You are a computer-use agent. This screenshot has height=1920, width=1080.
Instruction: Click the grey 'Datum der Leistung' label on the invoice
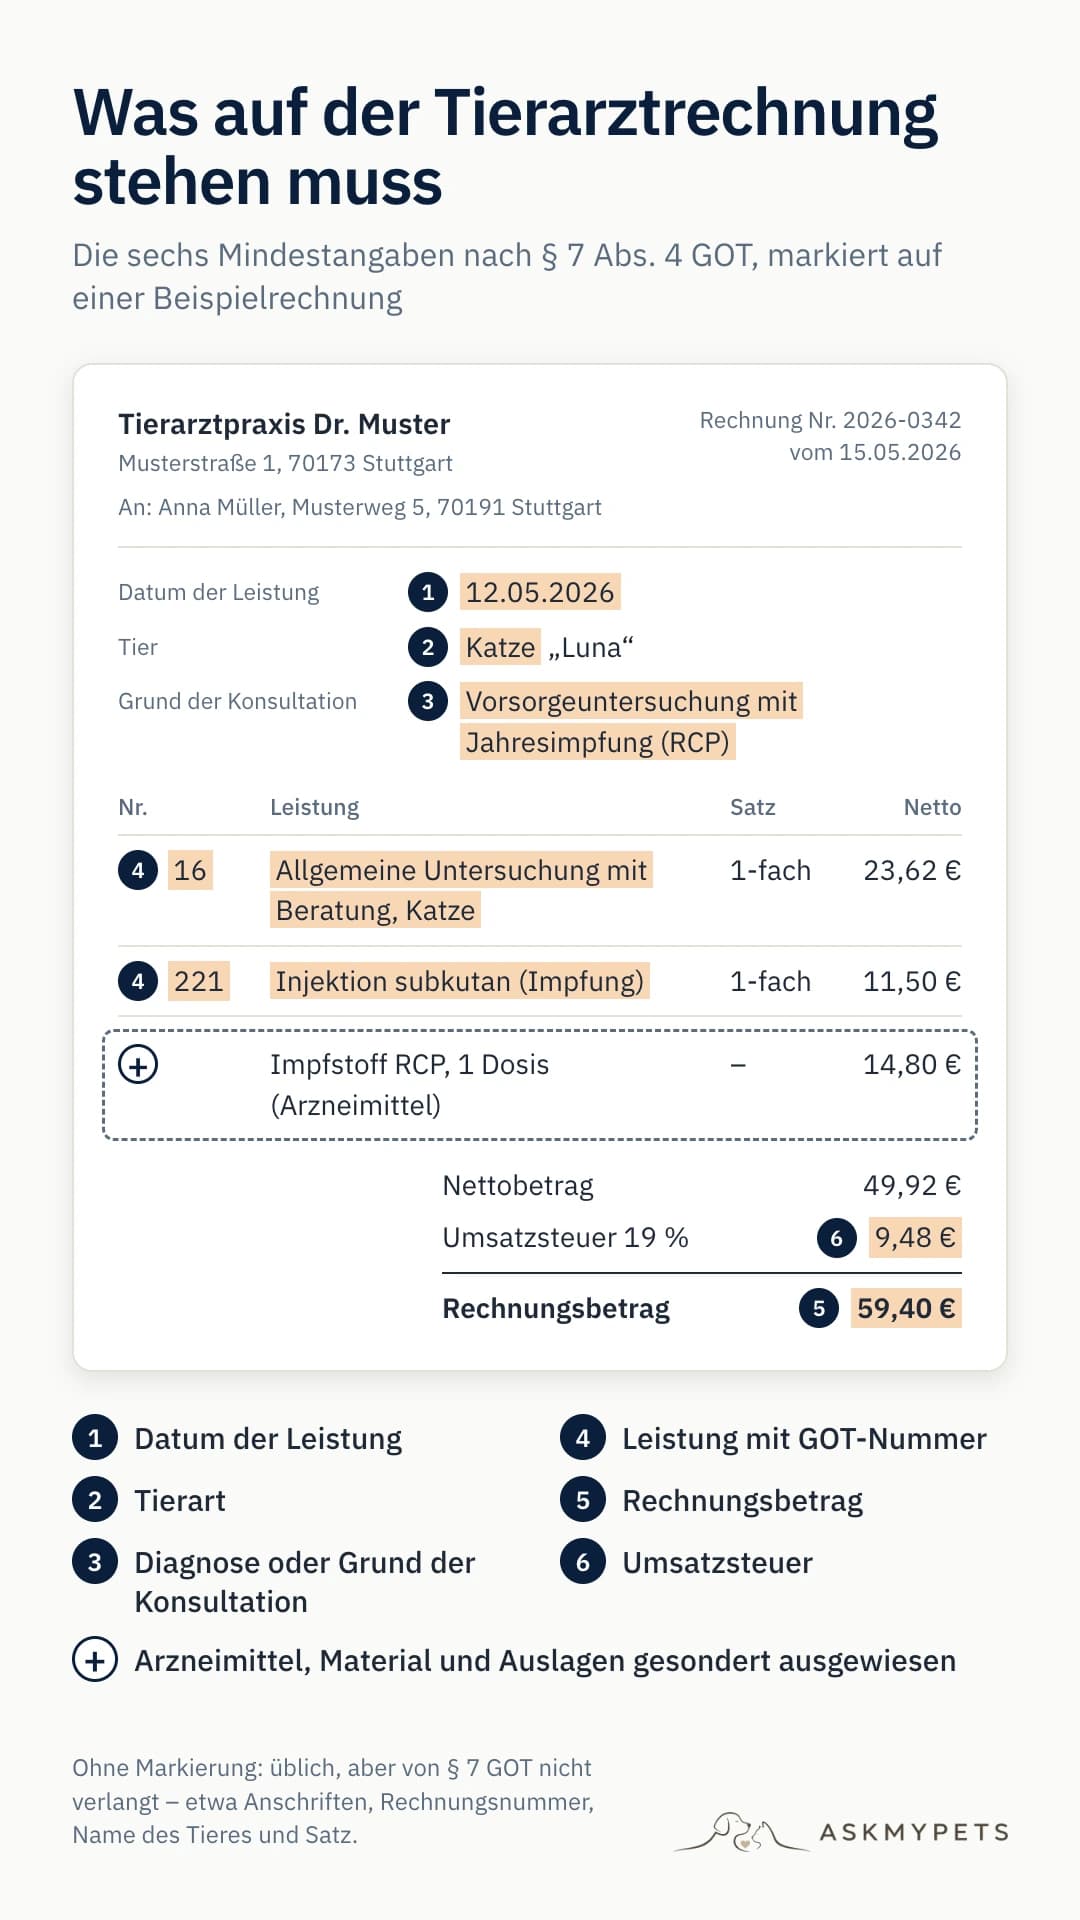pos(218,592)
